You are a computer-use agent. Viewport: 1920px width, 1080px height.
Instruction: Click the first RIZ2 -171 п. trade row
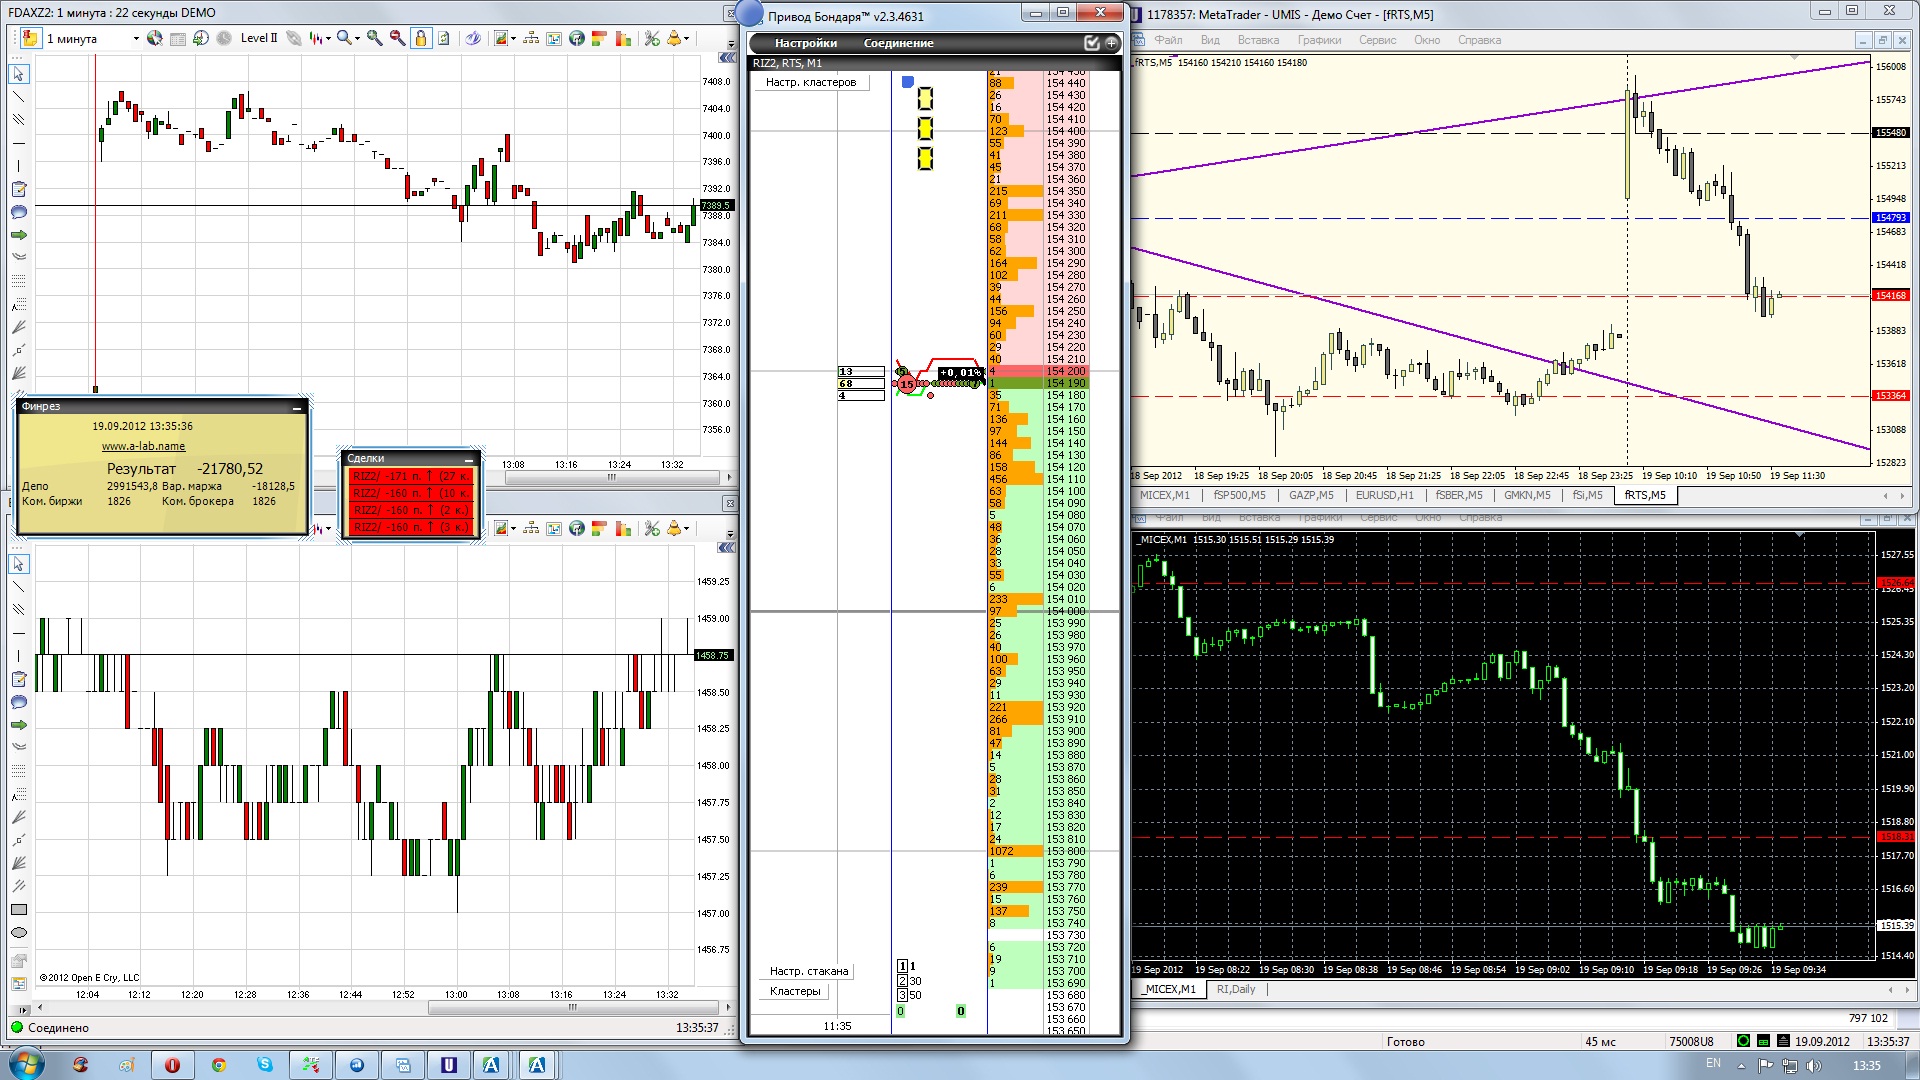pyautogui.click(x=410, y=476)
